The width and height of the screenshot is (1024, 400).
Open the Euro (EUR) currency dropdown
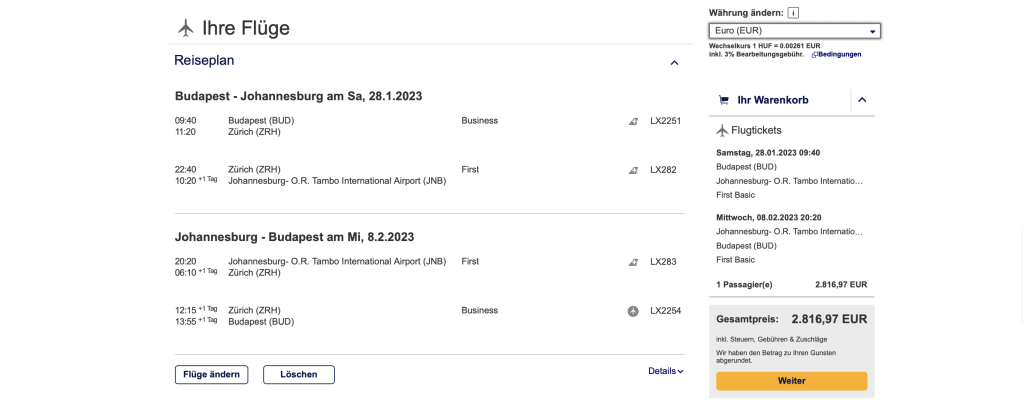794,31
